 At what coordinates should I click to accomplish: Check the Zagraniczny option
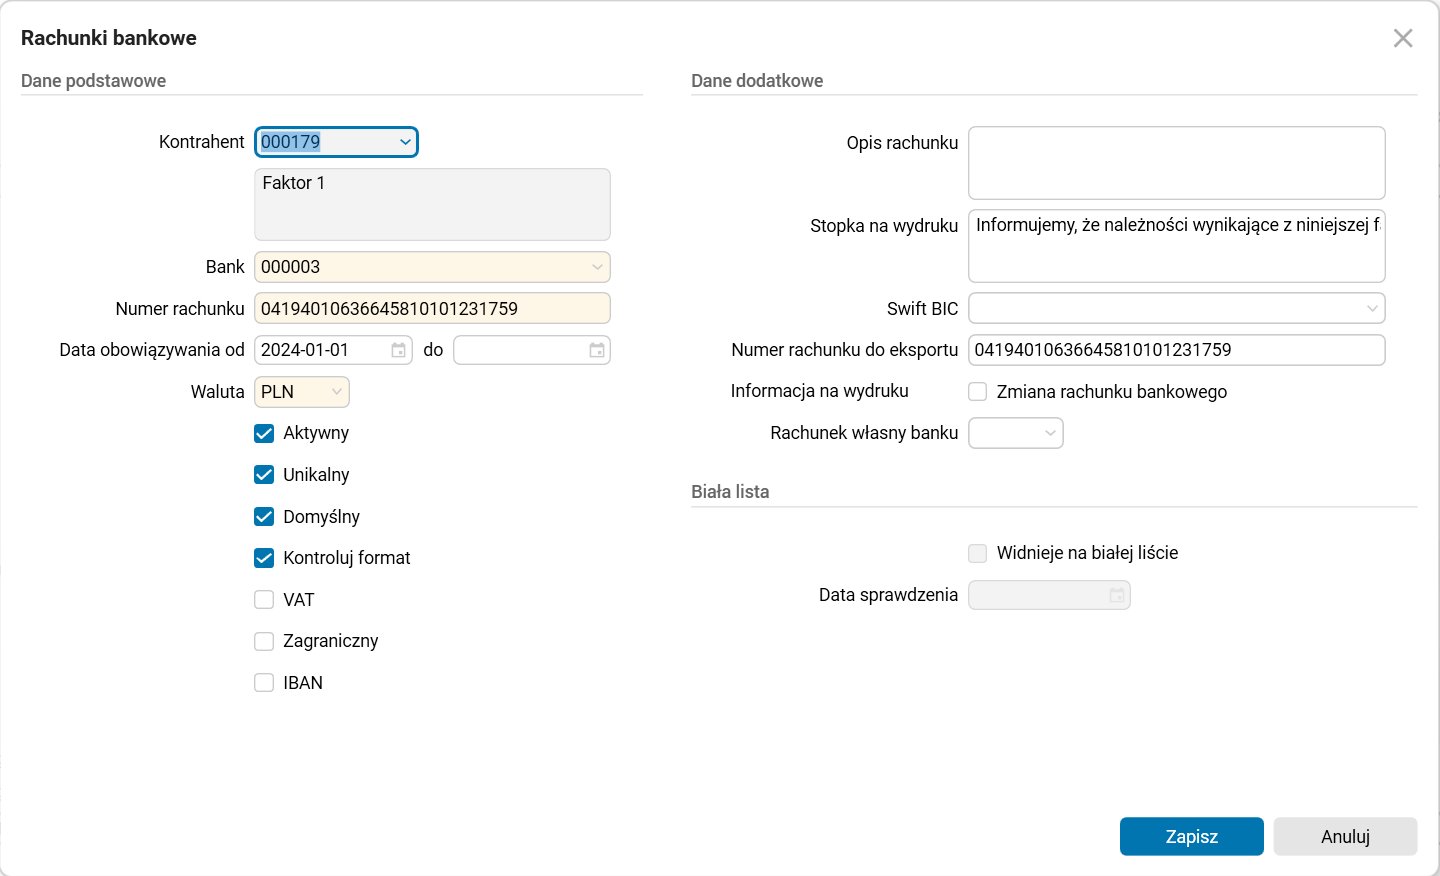[264, 641]
